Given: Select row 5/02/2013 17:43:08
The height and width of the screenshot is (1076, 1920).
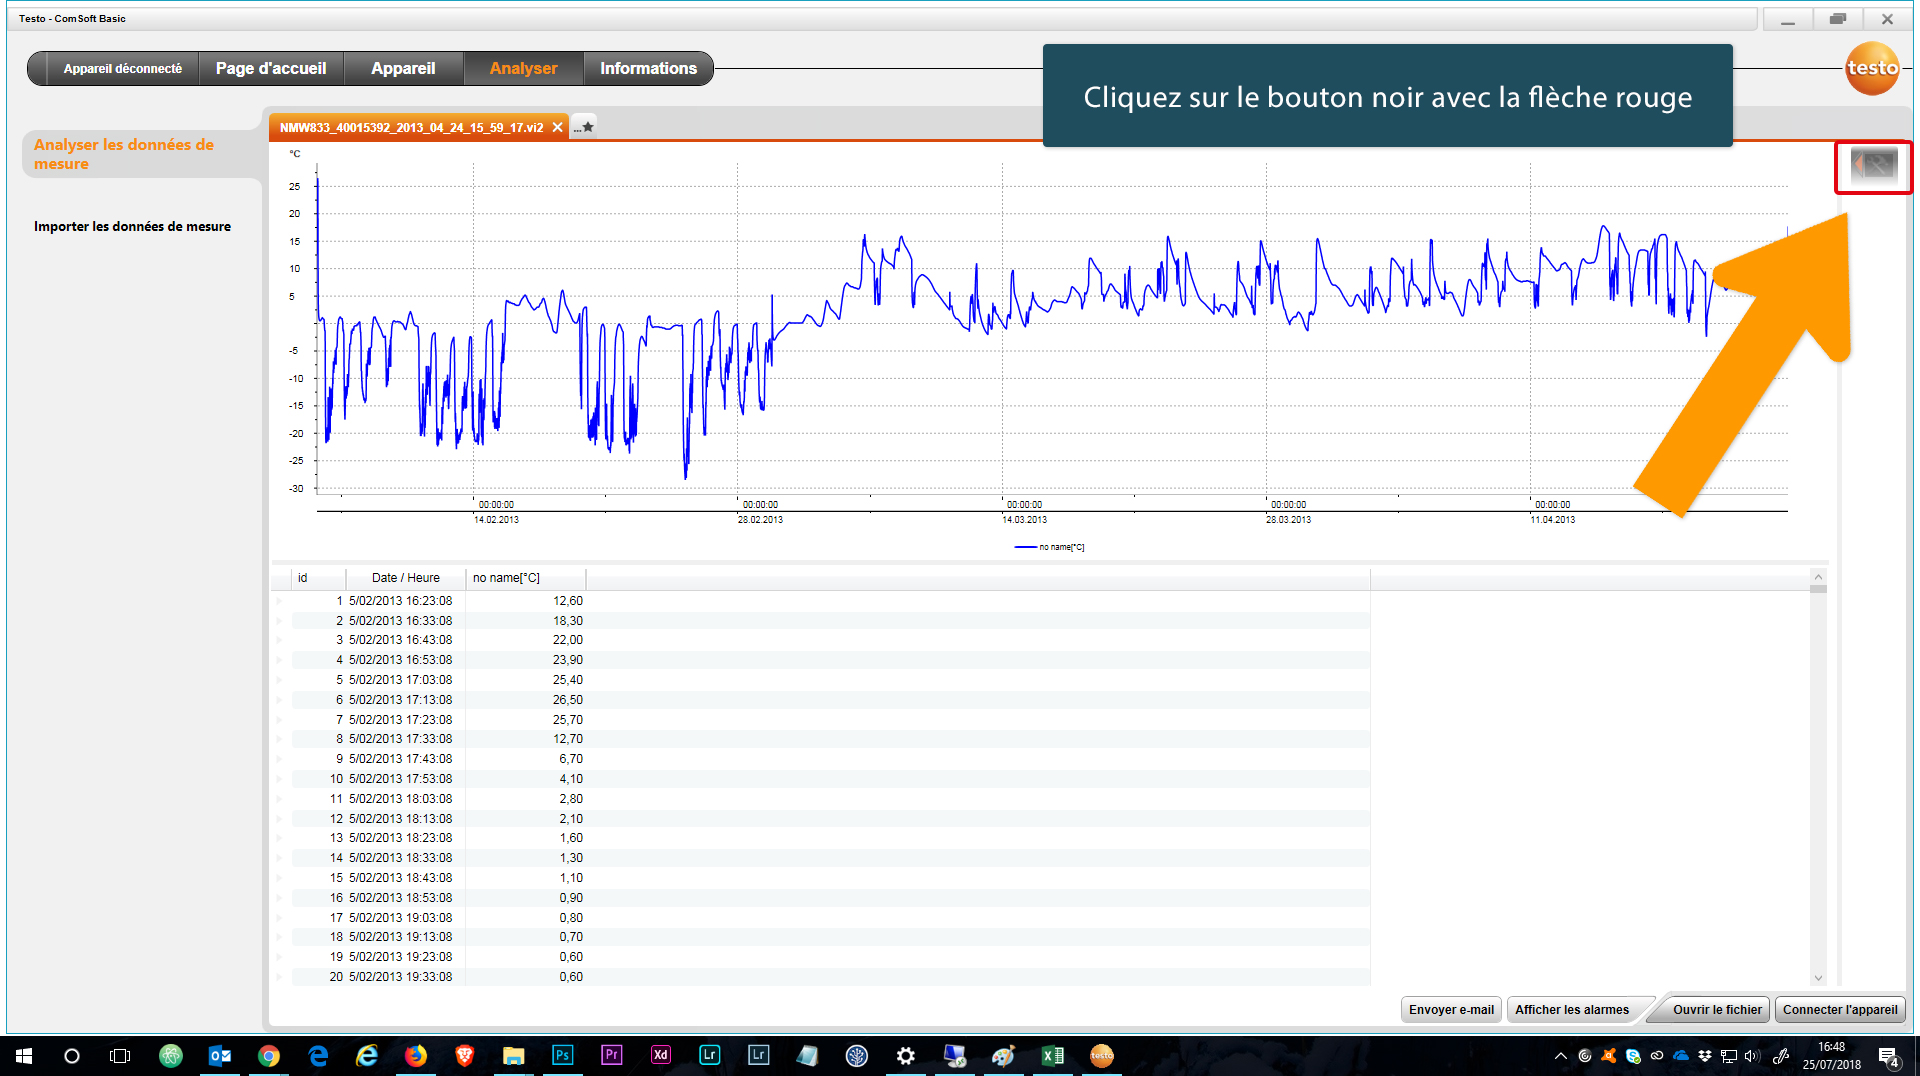Looking at the screenshot, I should tap(830, 759).
